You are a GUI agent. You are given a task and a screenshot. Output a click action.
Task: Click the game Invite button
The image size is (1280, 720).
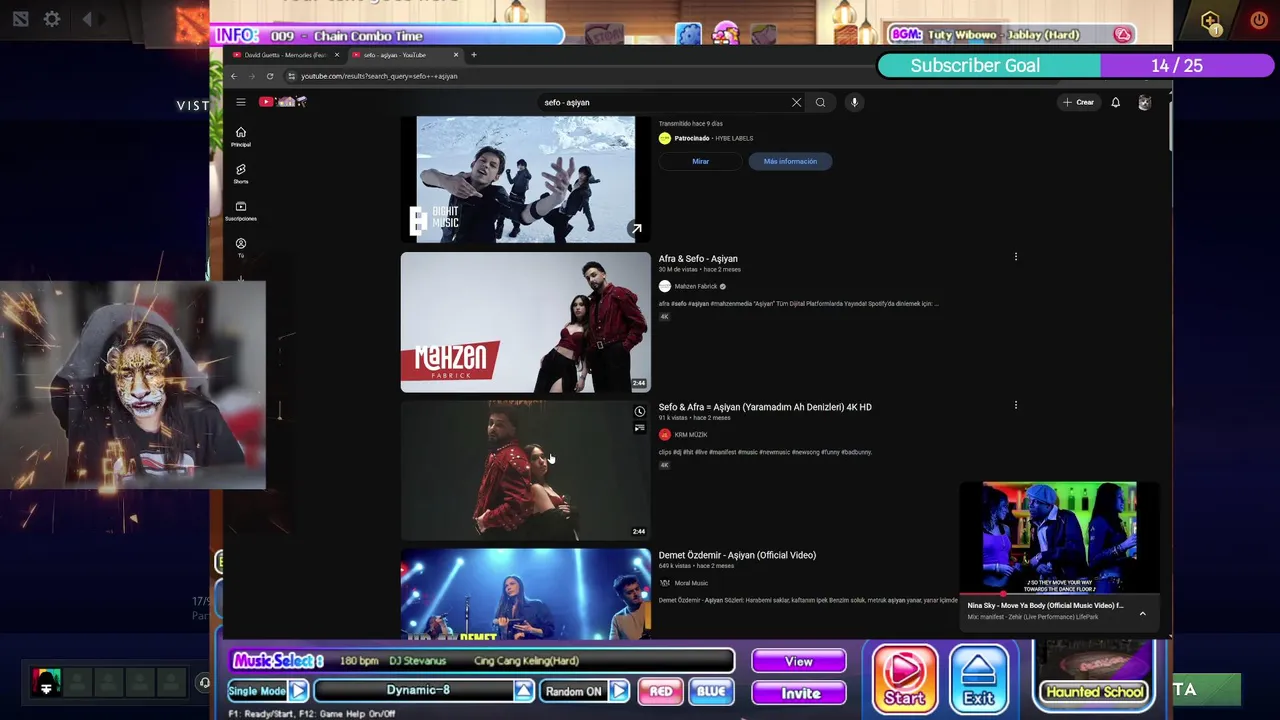[x=799, y=693]
